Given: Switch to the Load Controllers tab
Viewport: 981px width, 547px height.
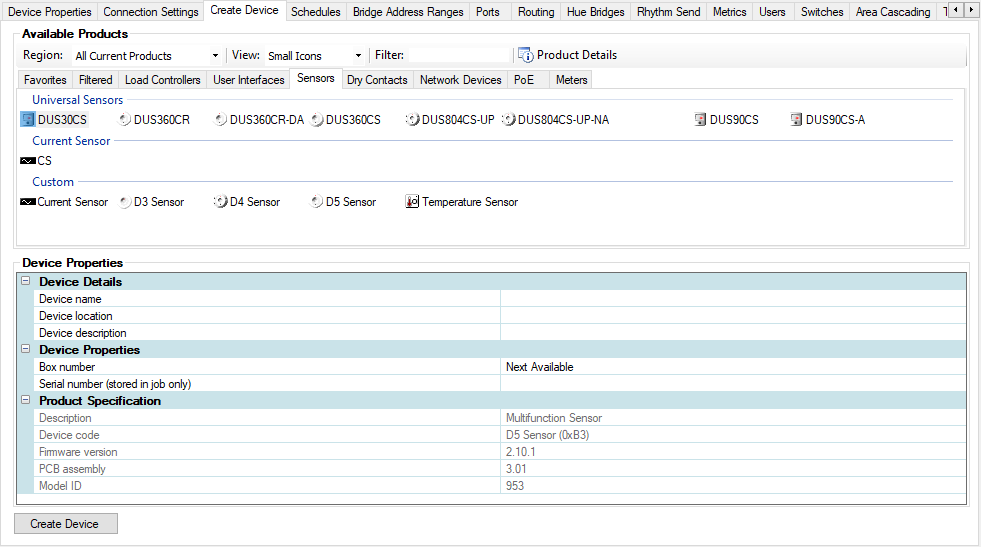Looking at the screenshot, I should (x=163, y=80).
